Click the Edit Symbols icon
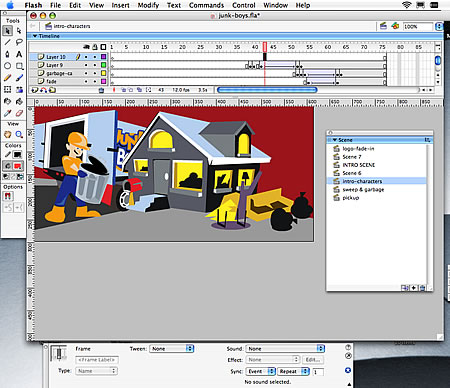The width and height of the screenshot is (450, 388). point(395,26)
